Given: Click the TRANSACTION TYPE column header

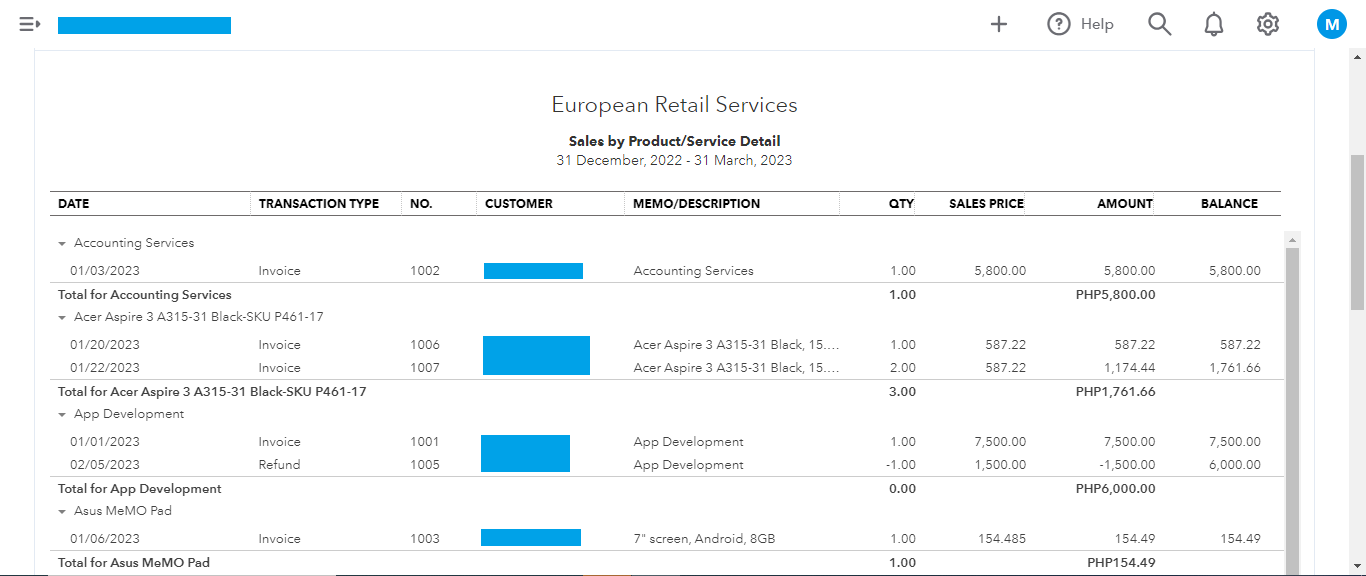Looking at the screenshot, I should point(318,203).
